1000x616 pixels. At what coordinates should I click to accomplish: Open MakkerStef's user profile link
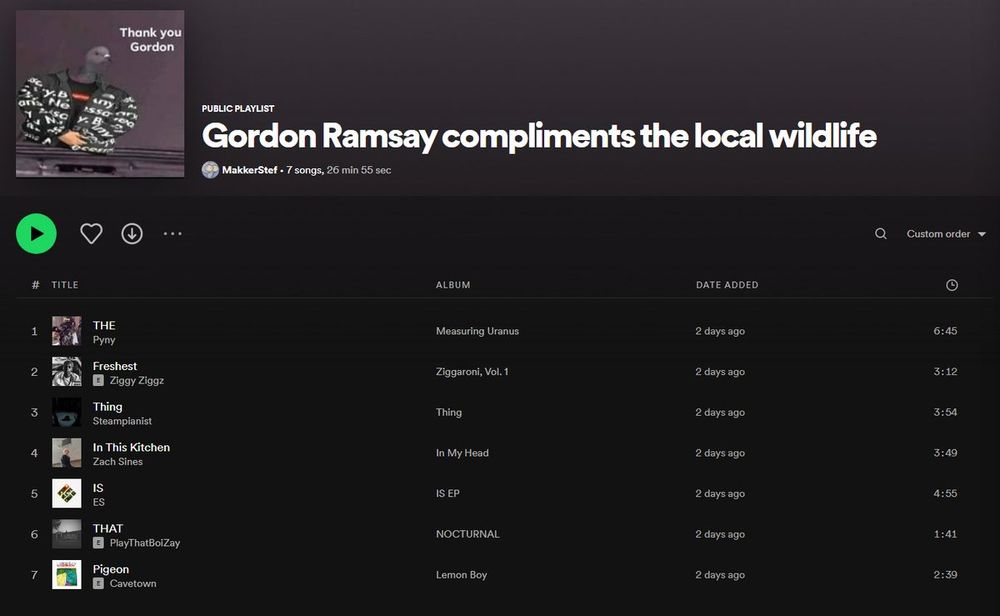click(249, 170)
